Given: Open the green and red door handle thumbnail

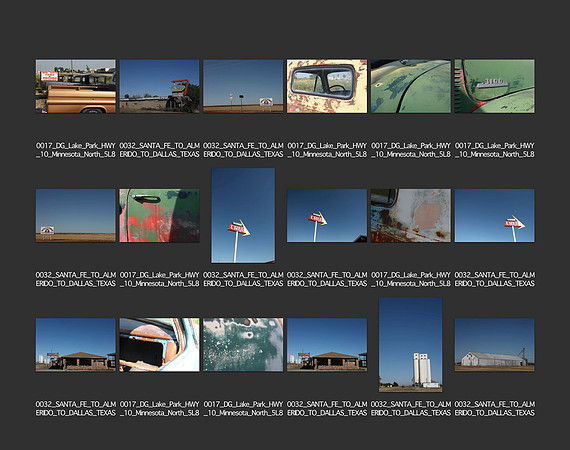Looking at the screenshot, I should coord(160,215).
